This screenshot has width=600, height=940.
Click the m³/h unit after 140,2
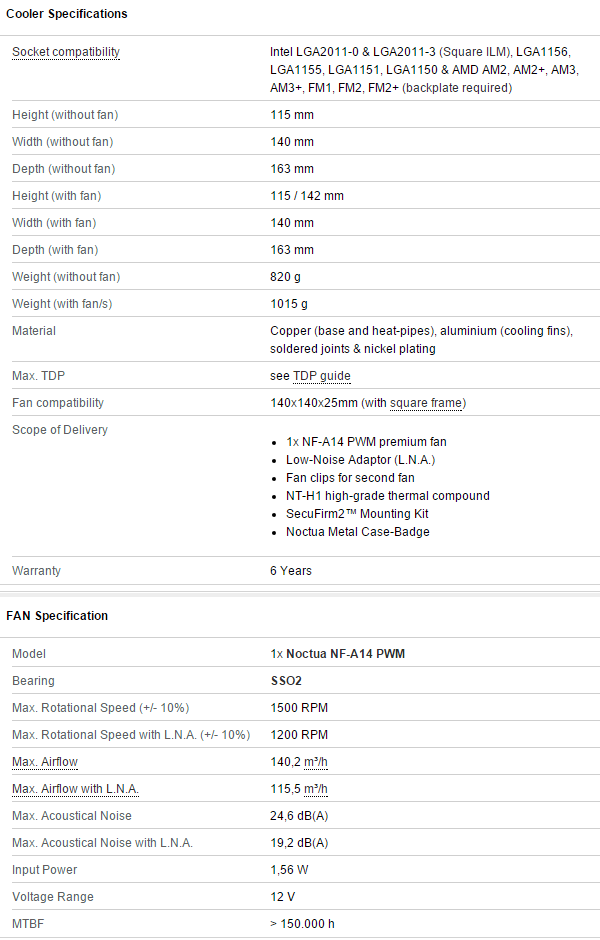click(316, 762)
